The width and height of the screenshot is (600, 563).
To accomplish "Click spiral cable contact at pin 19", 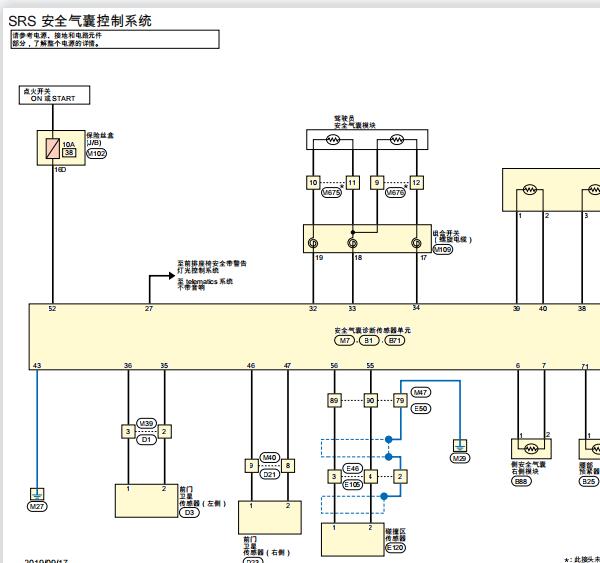I will [x=313, y=243].
